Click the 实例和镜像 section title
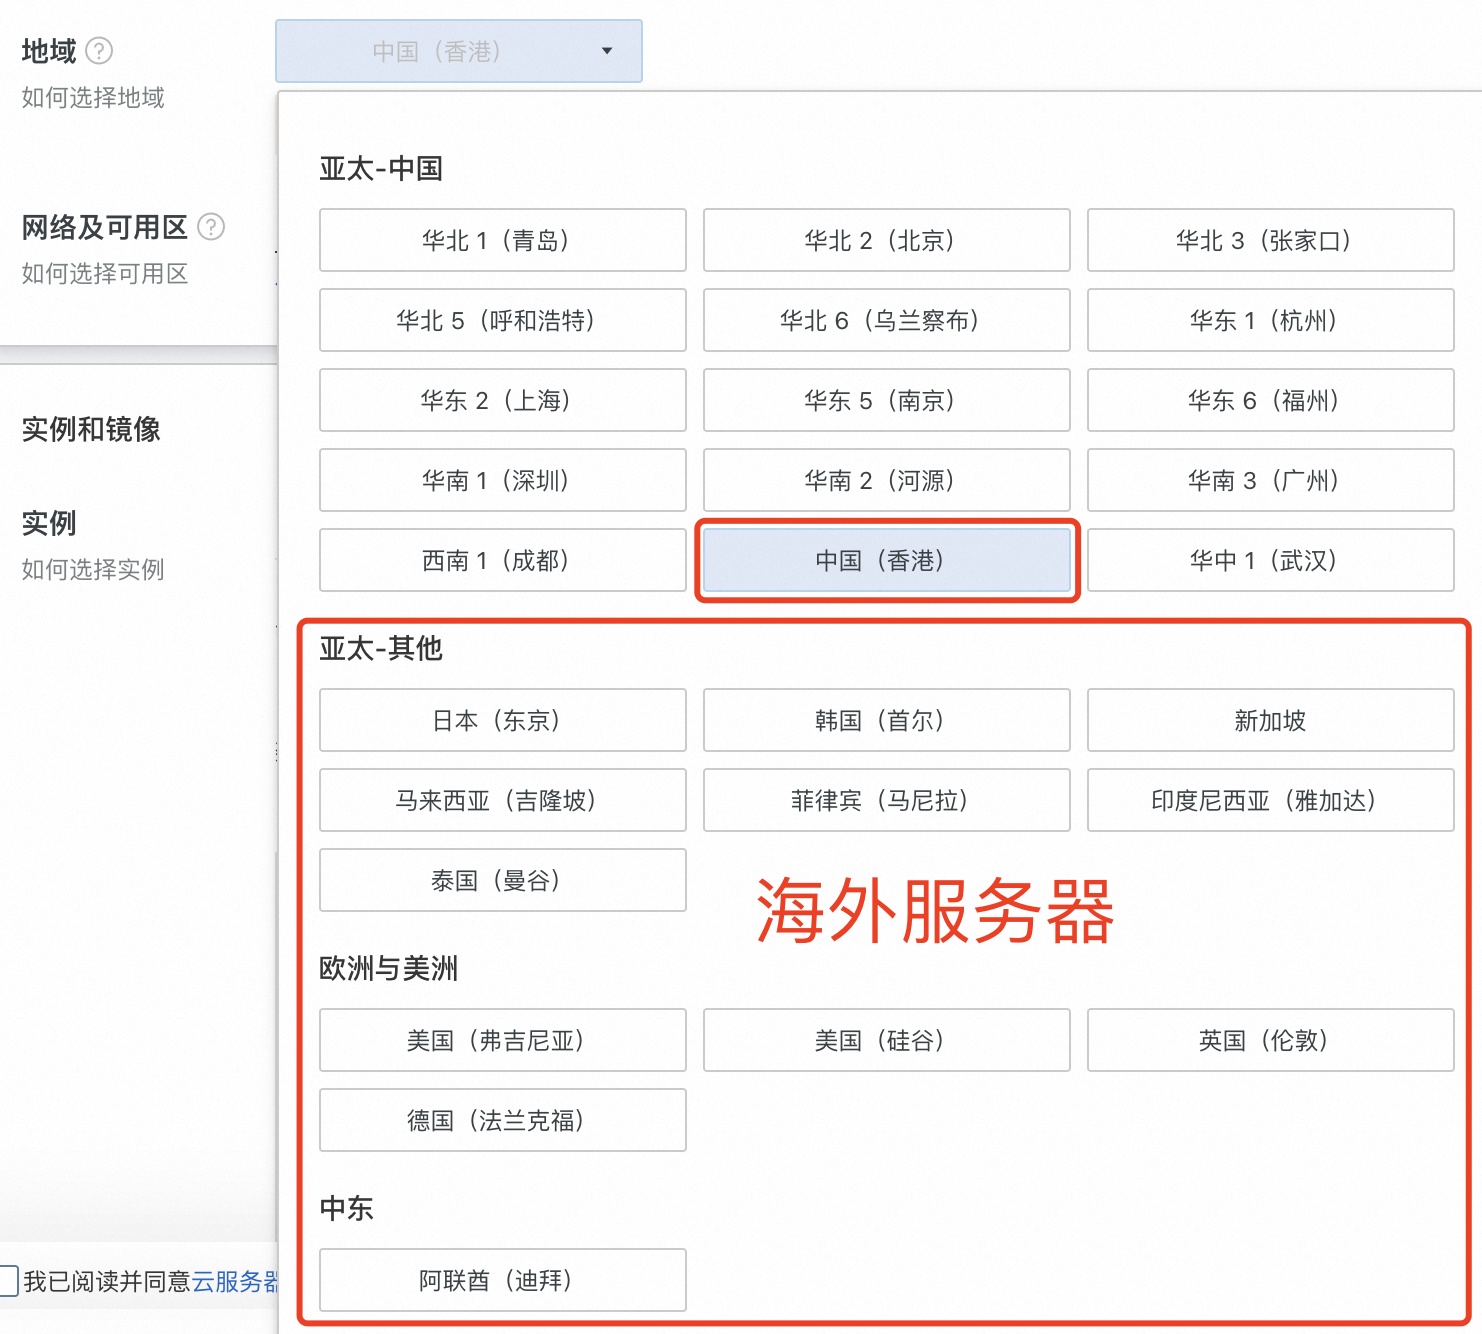The height and width of the screenshot is (1334, 1482). point(91,429)
